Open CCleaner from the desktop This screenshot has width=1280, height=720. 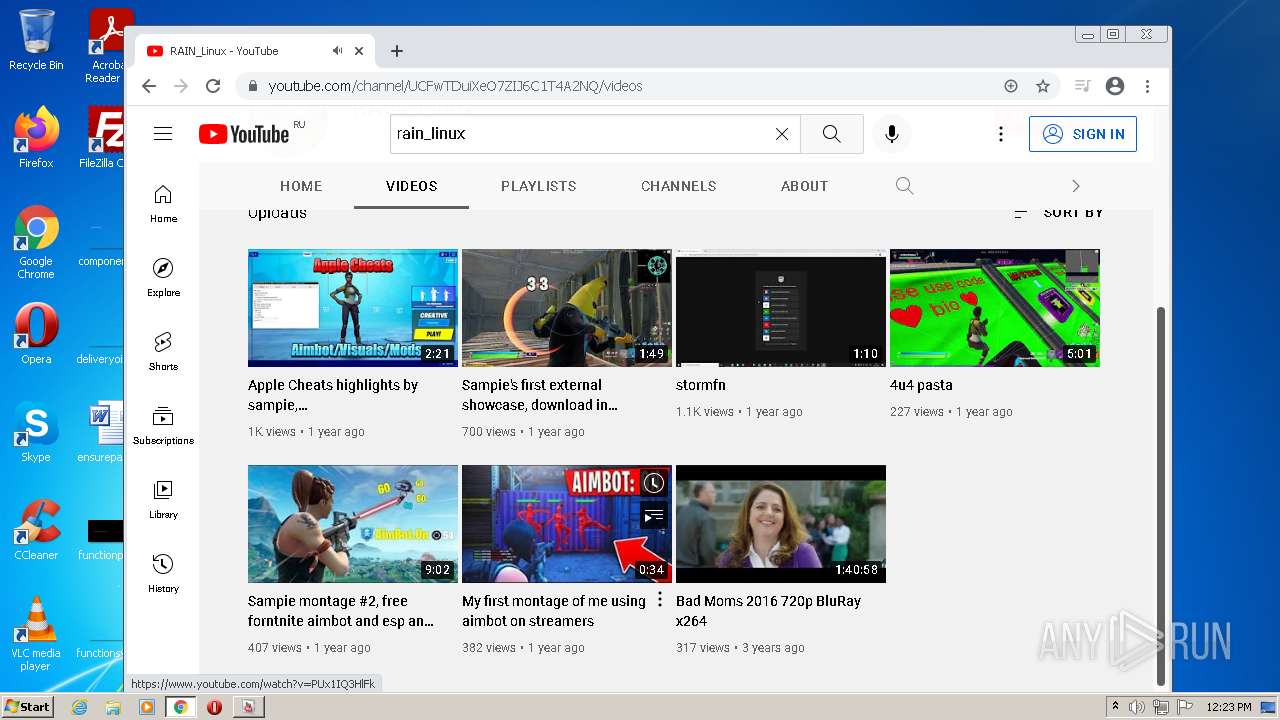(36, 530)
